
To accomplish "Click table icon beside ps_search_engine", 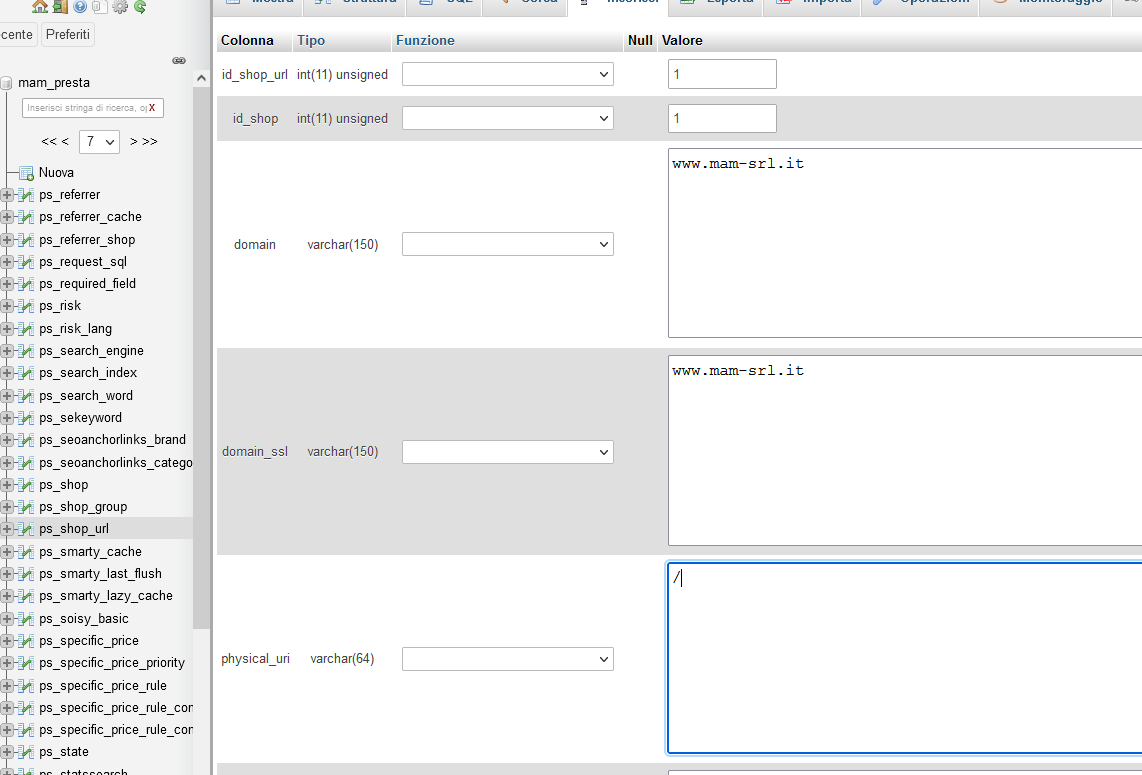I will pos(26,350).
